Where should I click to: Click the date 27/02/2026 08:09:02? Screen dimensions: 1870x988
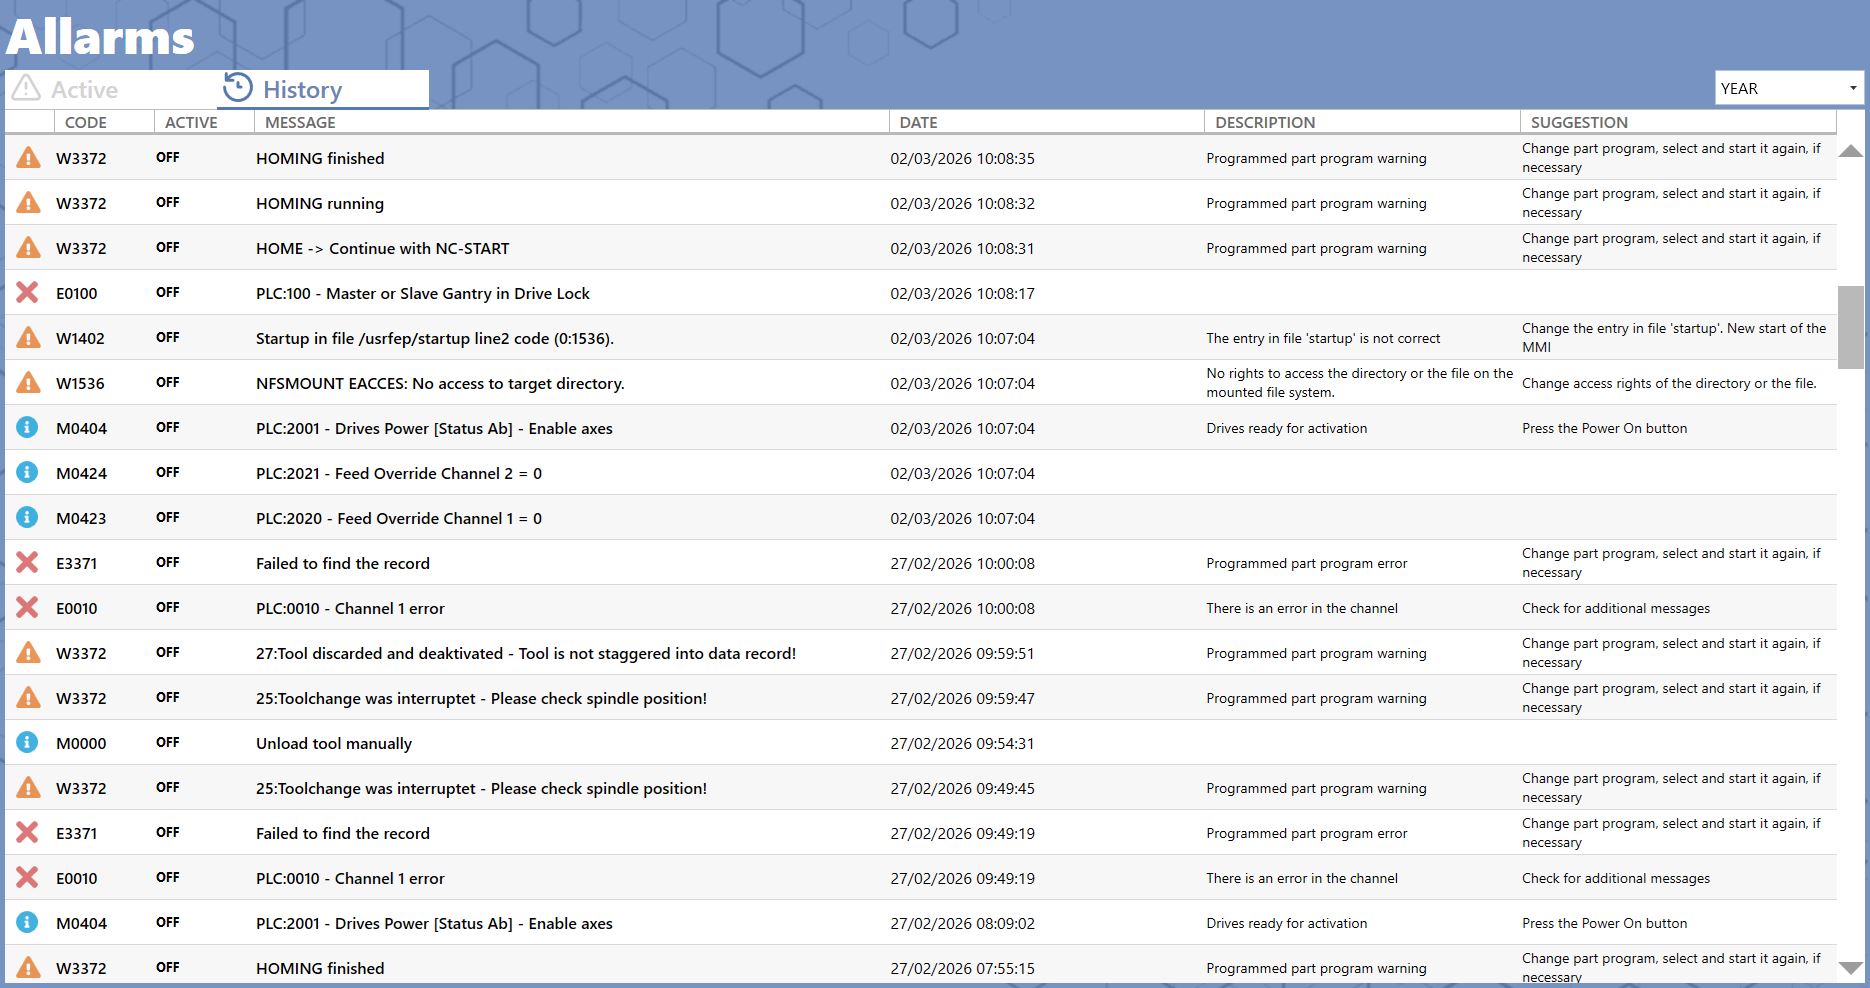962,923
